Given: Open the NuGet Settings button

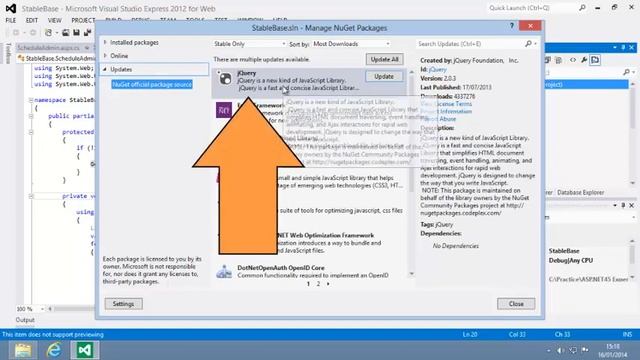Looking at the screenshot, I should click(123, 304).
